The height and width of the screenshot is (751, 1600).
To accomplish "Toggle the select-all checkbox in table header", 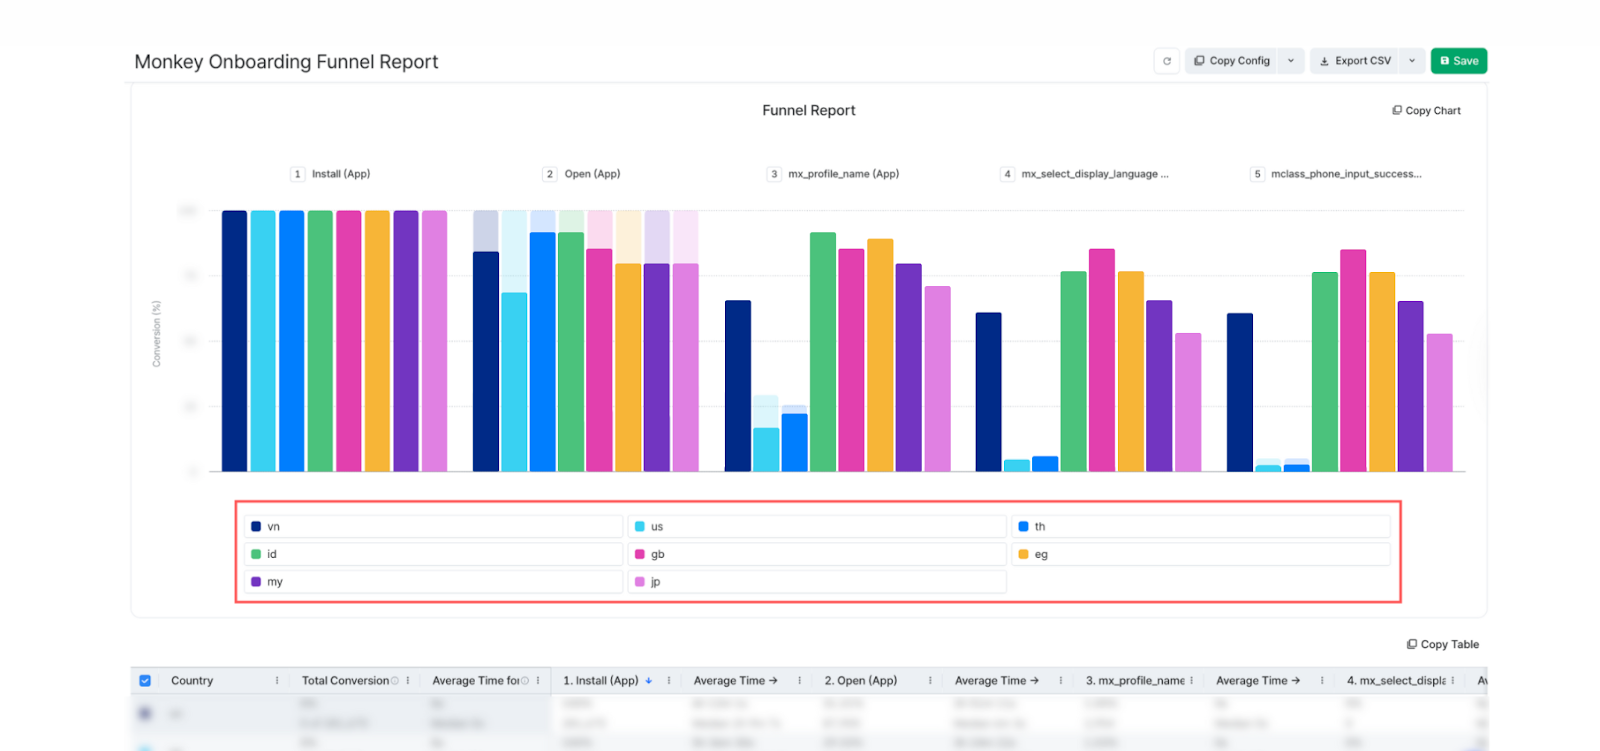I will (x=145, y=681).
